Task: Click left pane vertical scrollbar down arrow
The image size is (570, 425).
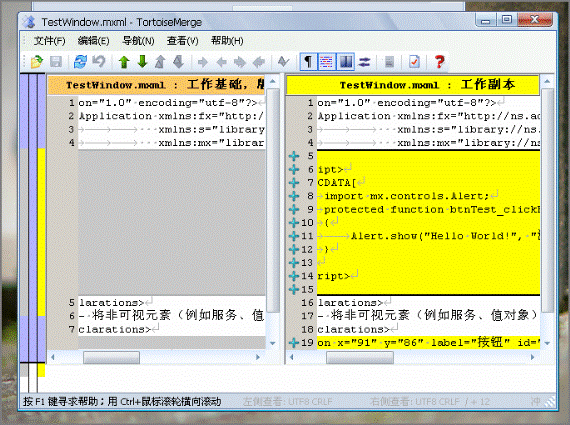Action: pyautogui.click(x=273, y=343)
